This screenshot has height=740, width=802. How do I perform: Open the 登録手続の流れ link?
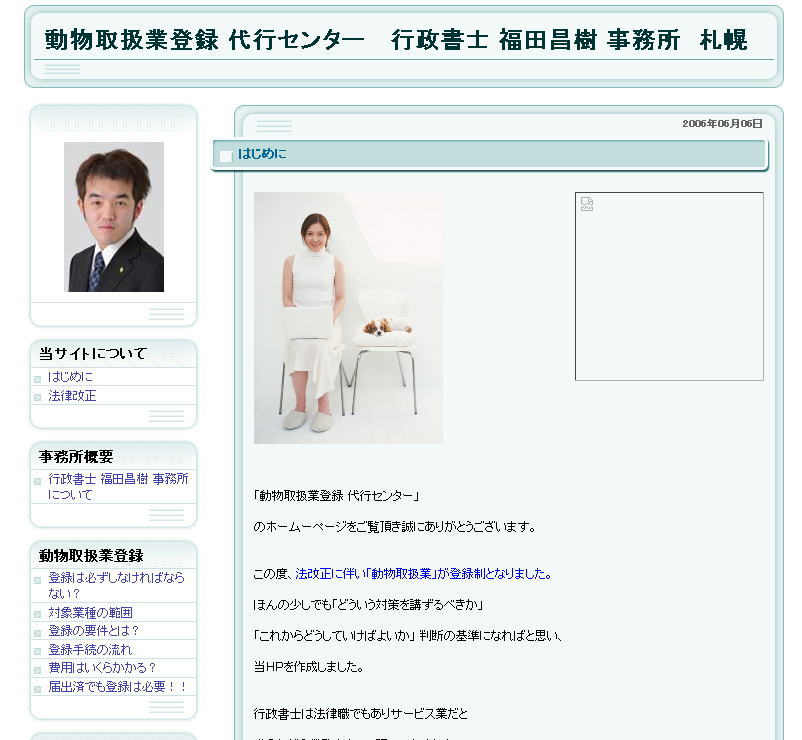click(x=90, y=649)
